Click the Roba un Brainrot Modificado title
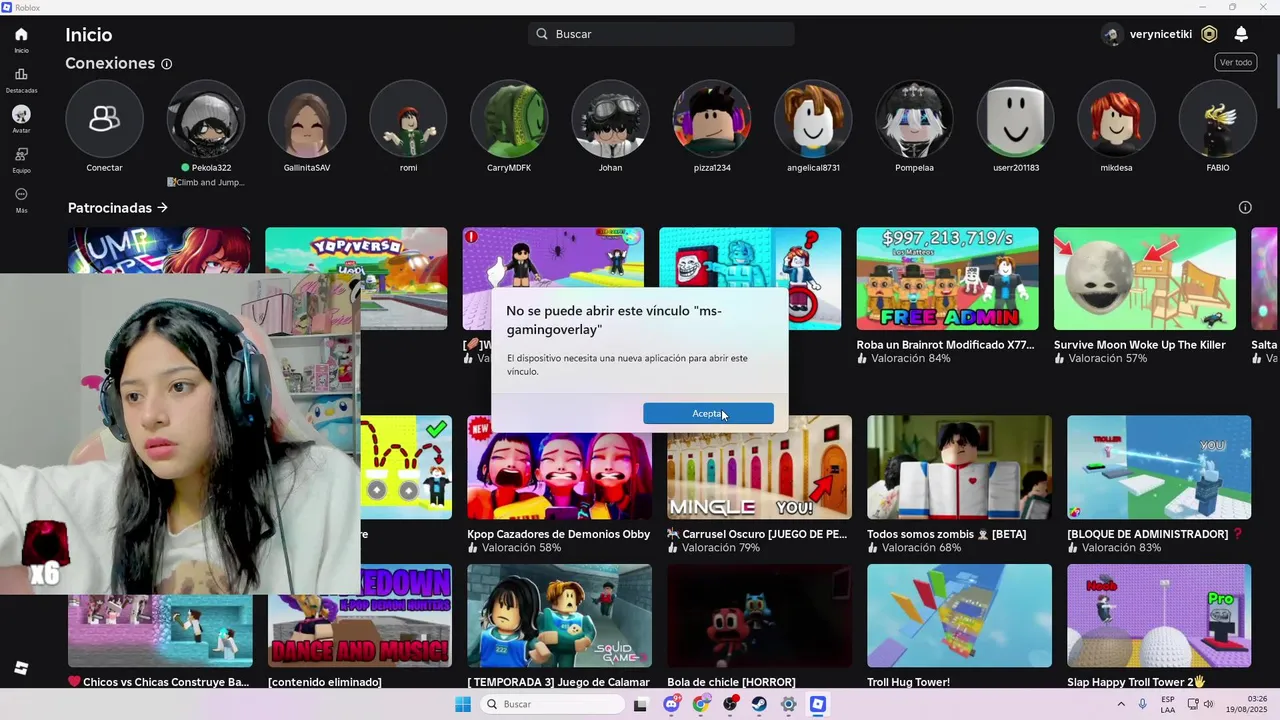 tap(945, 345)
